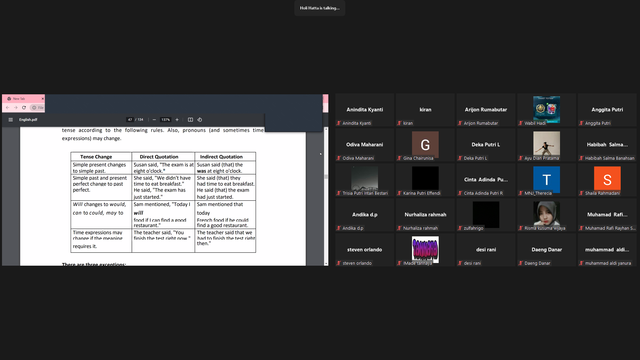The width and height of the screenshot is (640, 360).
Task: Select the kiran participant tile
Action: [425, 110]
